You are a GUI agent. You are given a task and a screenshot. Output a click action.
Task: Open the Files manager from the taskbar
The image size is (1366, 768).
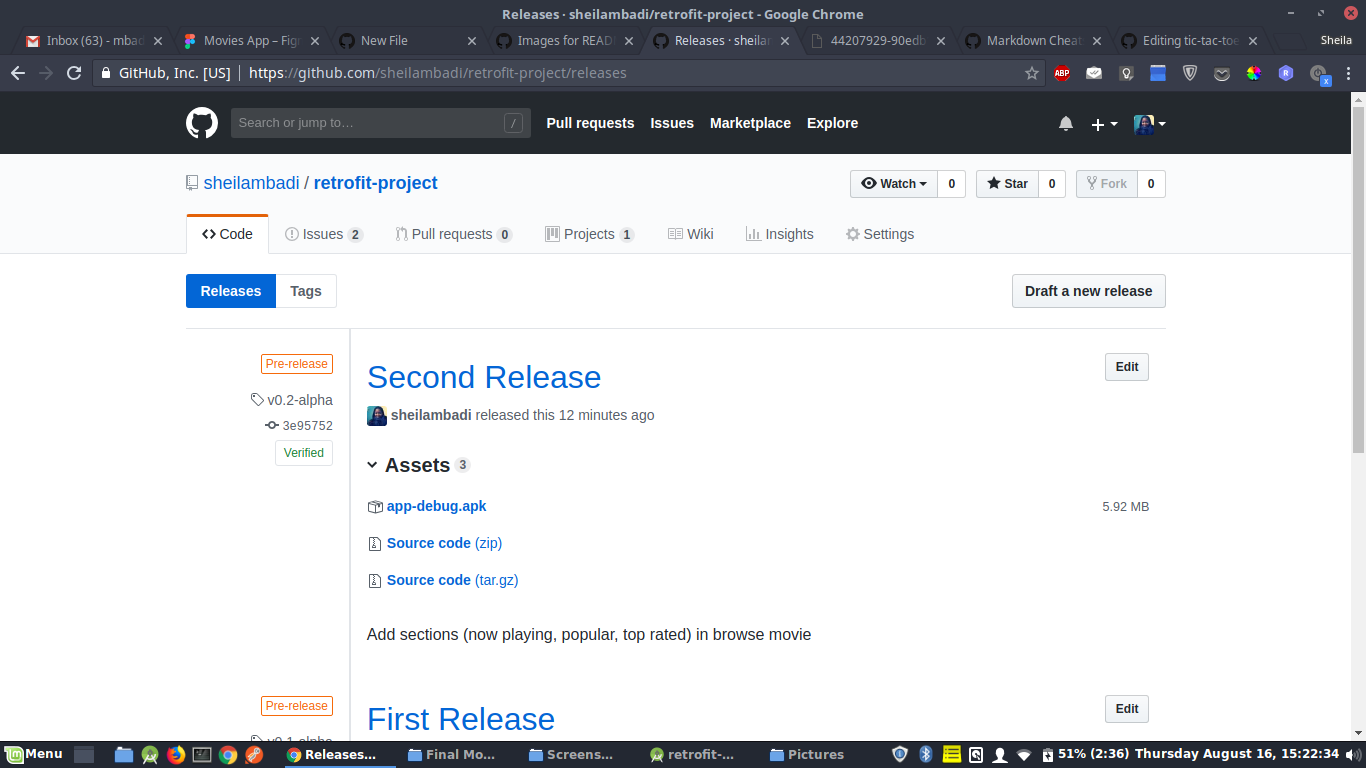pos(124,754)
